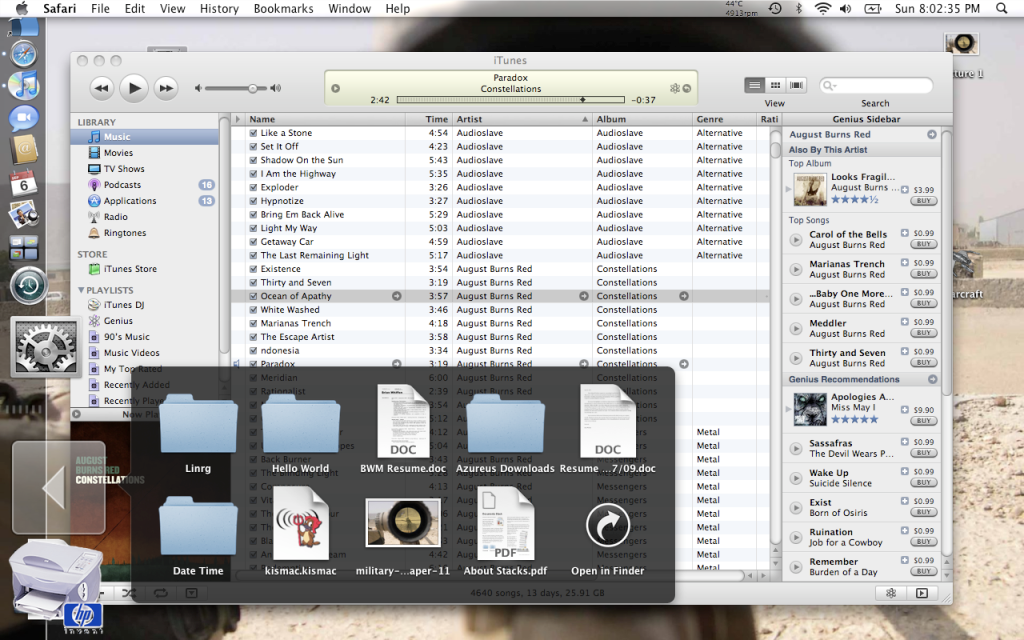1024x640 pixels.
Task: Open Applications in the library sidebar
Action: (x=130, y=200)
